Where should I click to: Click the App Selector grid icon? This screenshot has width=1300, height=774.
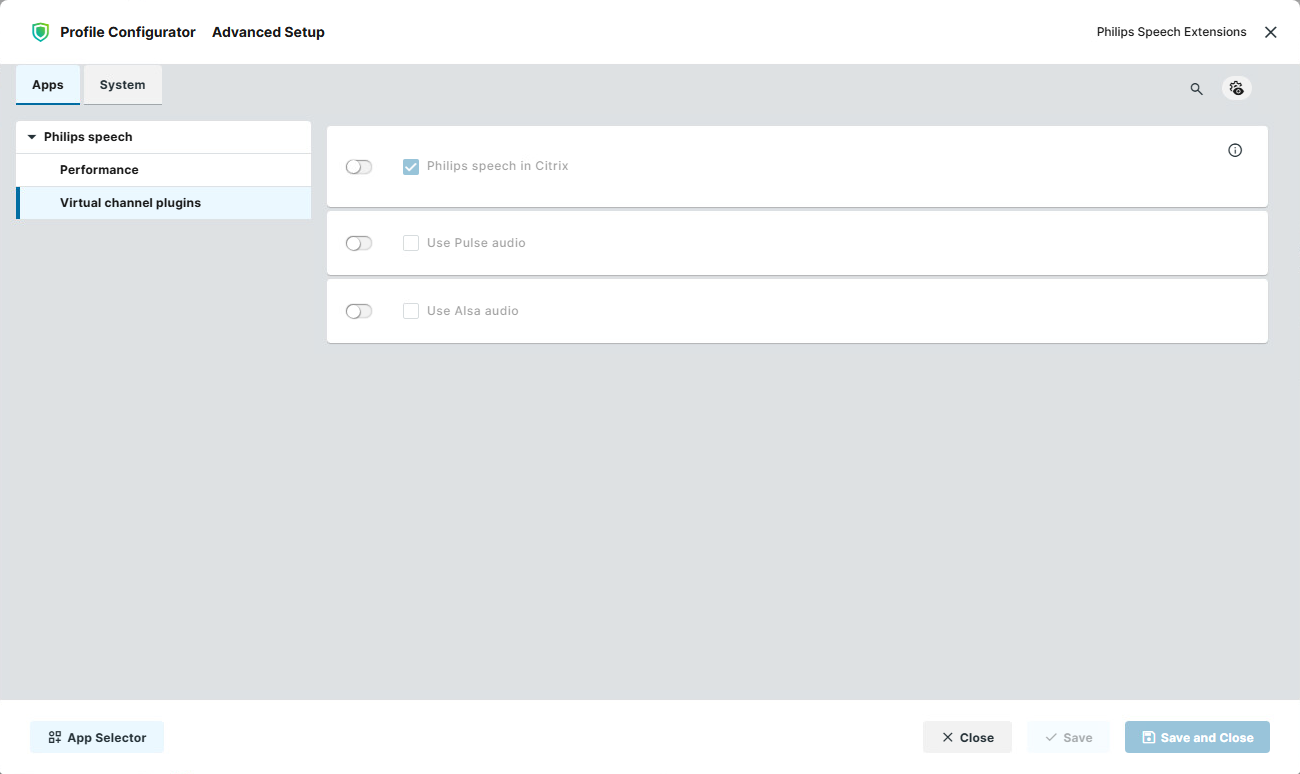[55, 737]
